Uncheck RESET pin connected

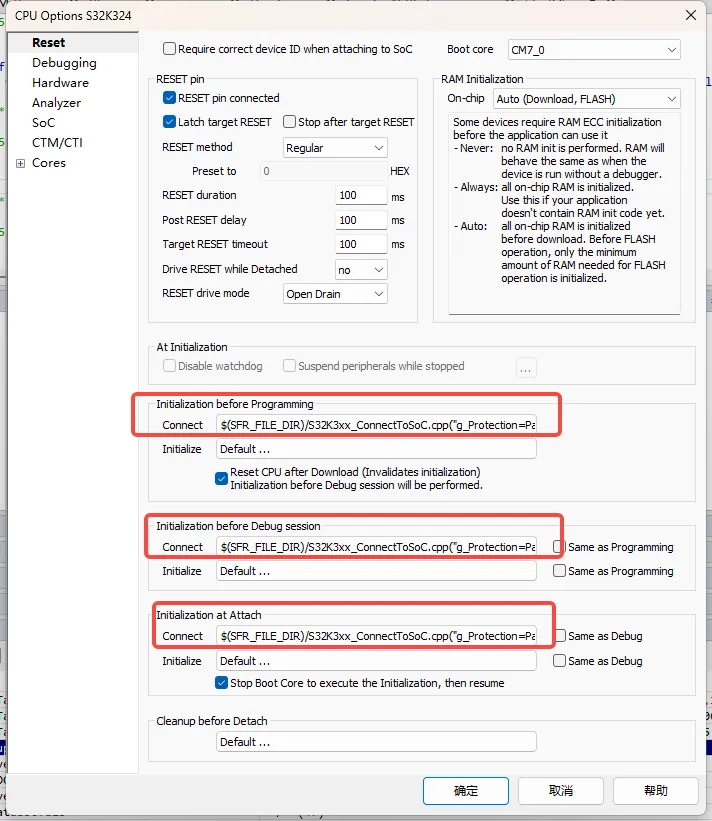click(169, 98)
